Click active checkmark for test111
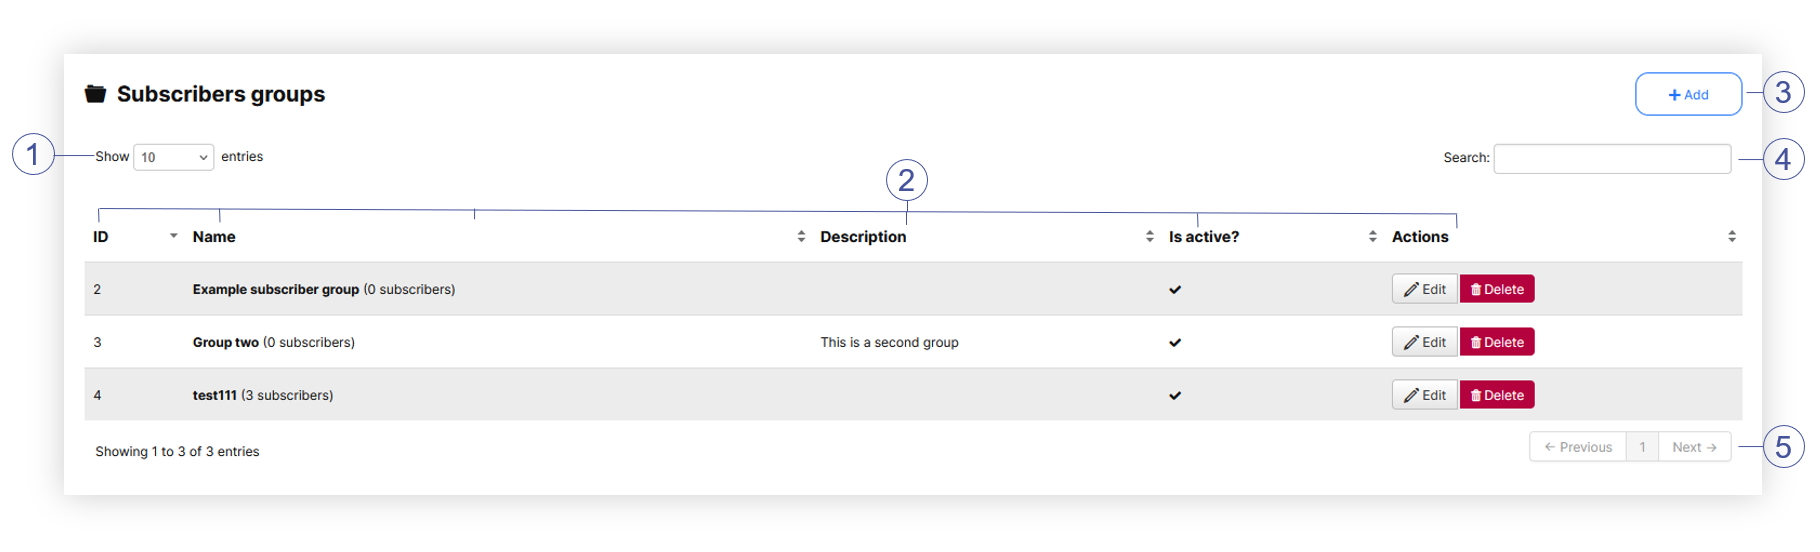The width and height of the screenshot is (1820, 552). coord(1175,396)
